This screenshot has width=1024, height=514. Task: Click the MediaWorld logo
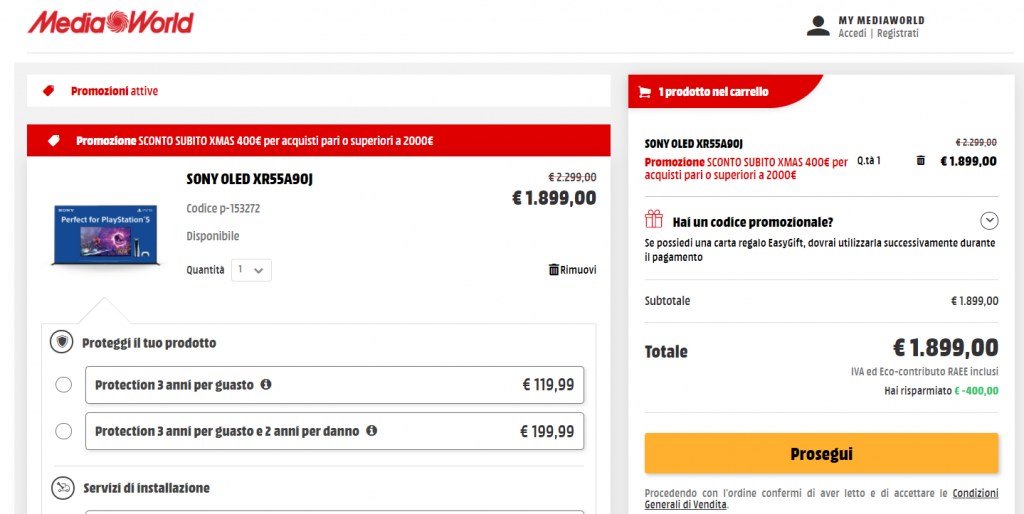111,21
